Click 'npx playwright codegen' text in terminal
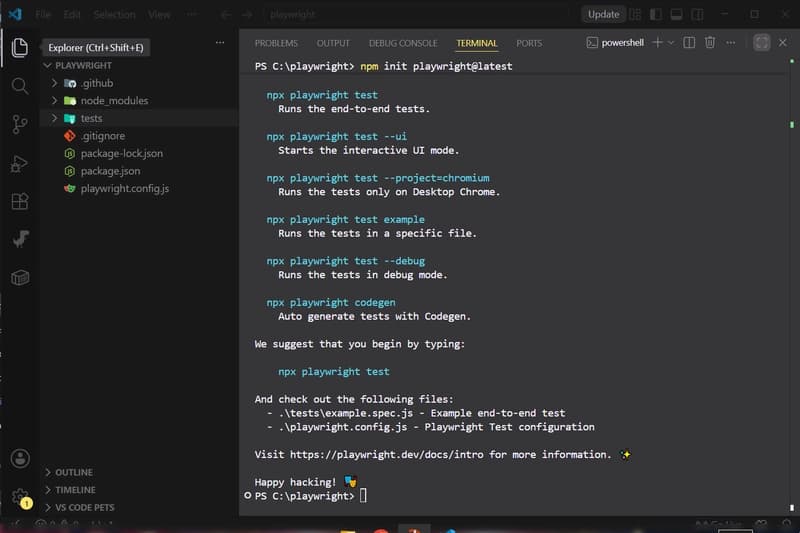 click(331, 302)
